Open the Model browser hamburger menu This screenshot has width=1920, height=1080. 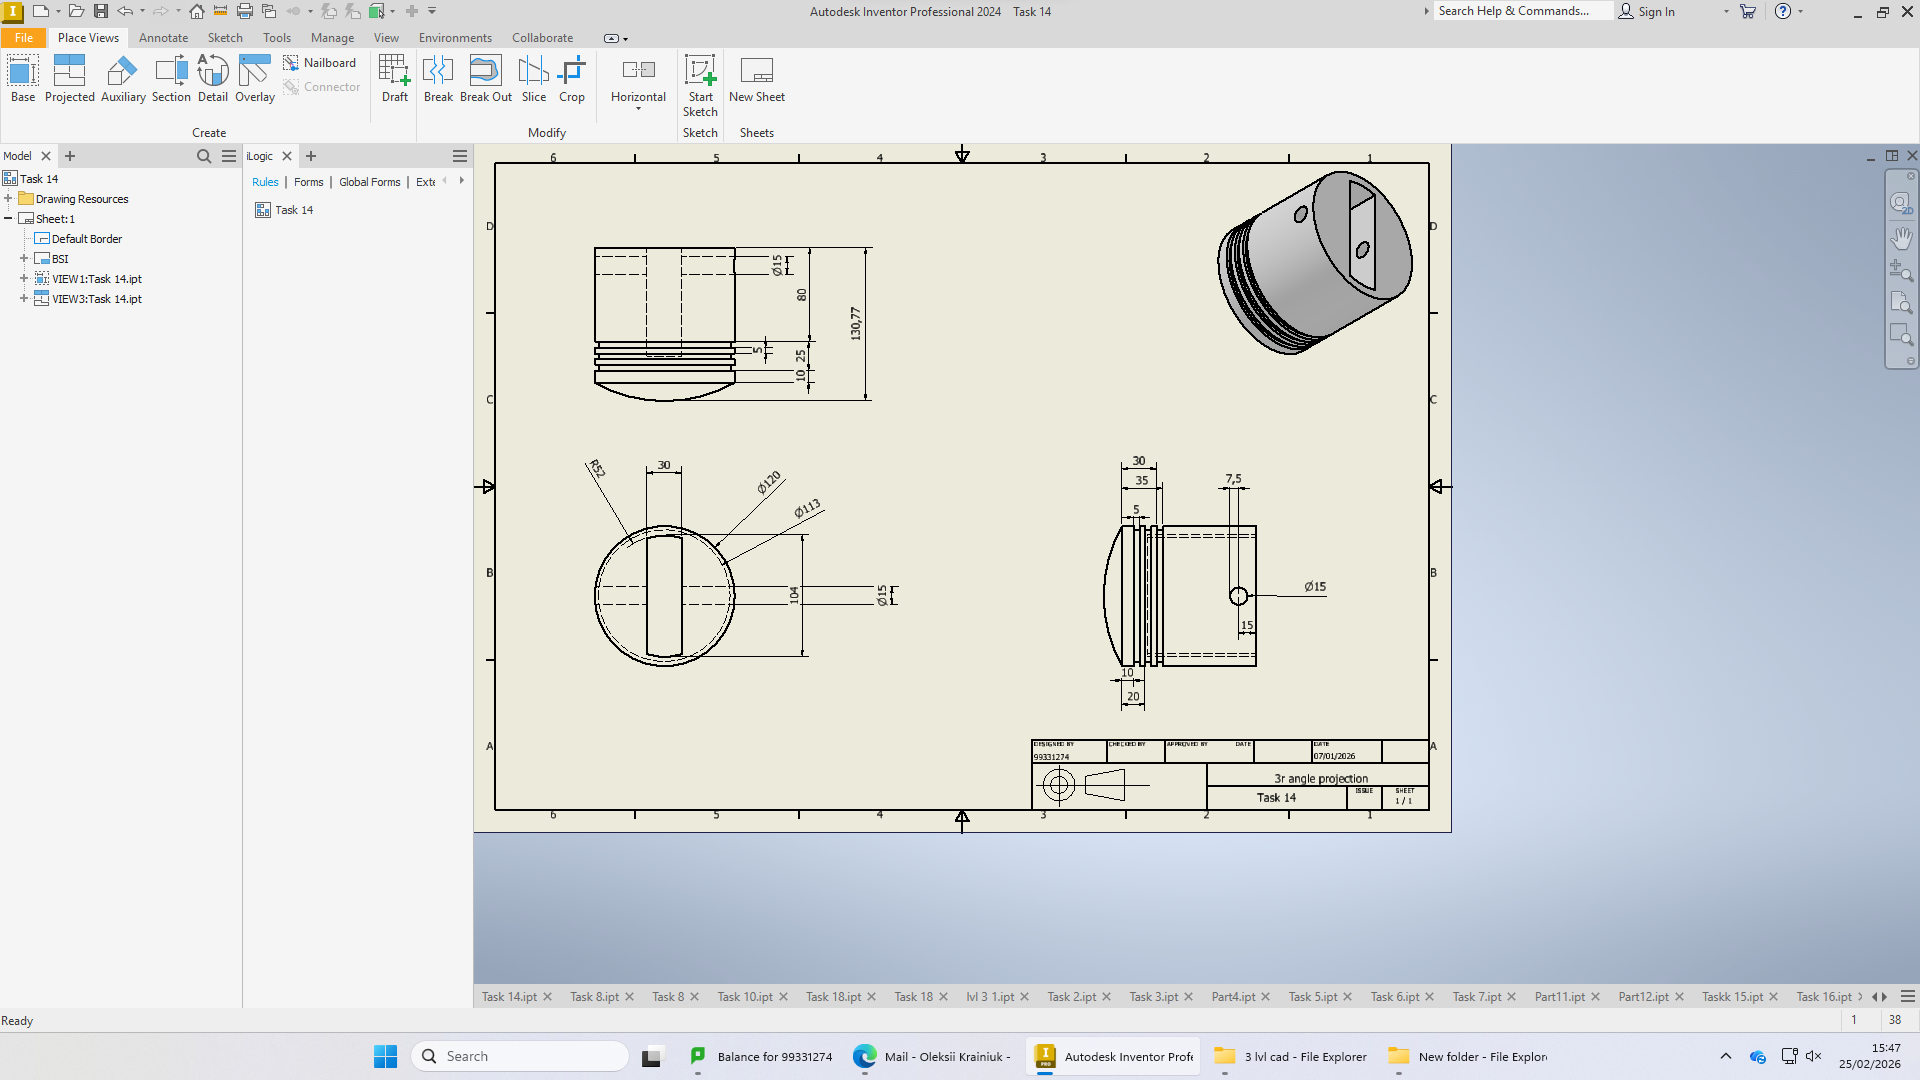[229, 156]
